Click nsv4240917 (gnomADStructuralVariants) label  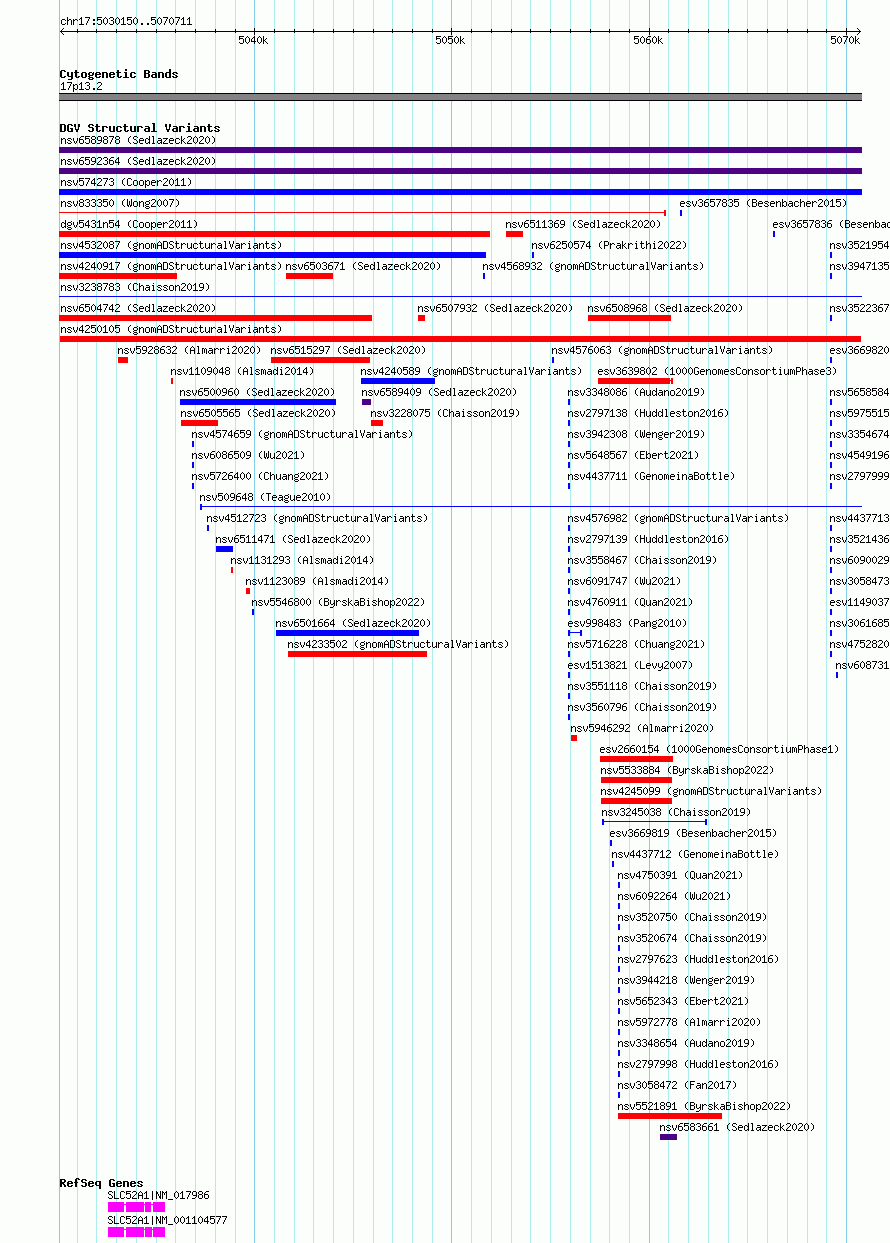[171, 266]
